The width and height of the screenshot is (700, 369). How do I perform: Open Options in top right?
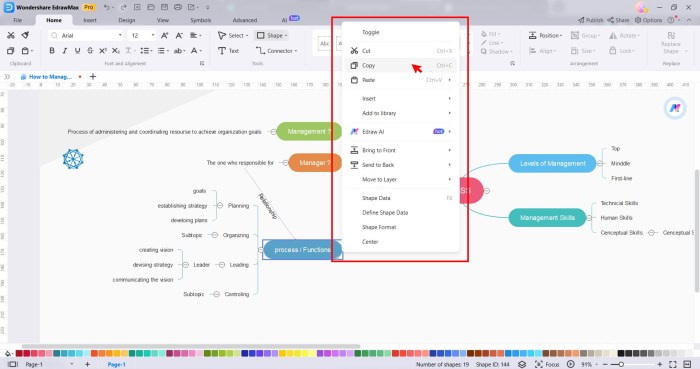click(x=649, y=20)
